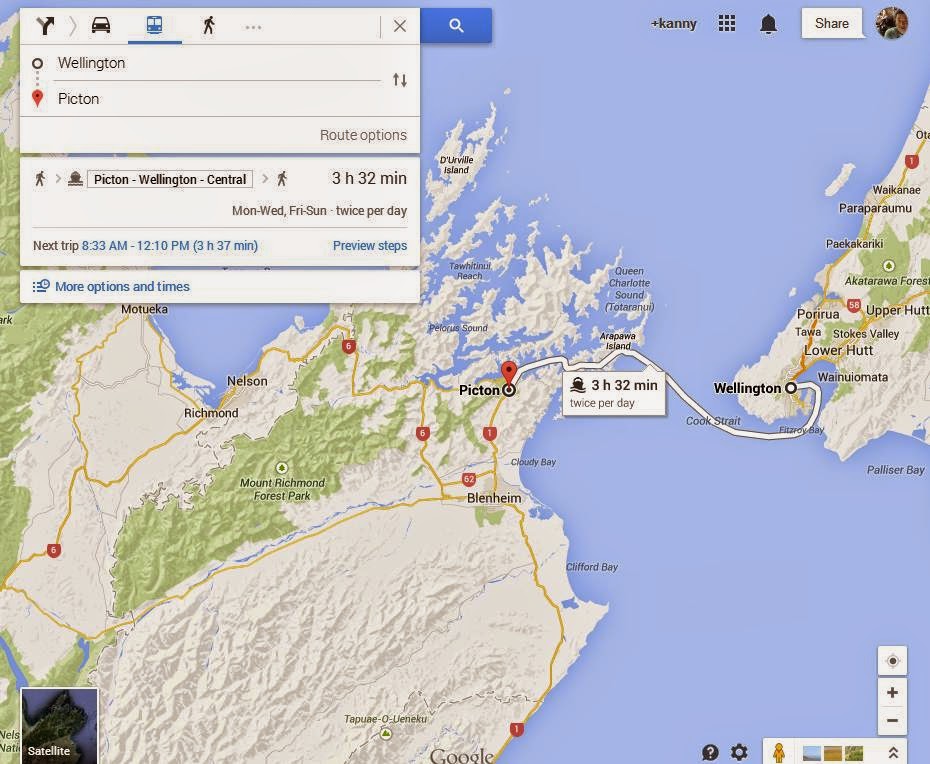930x764 pixels.
Task: Click the blue search button
Action: [456, 25]
